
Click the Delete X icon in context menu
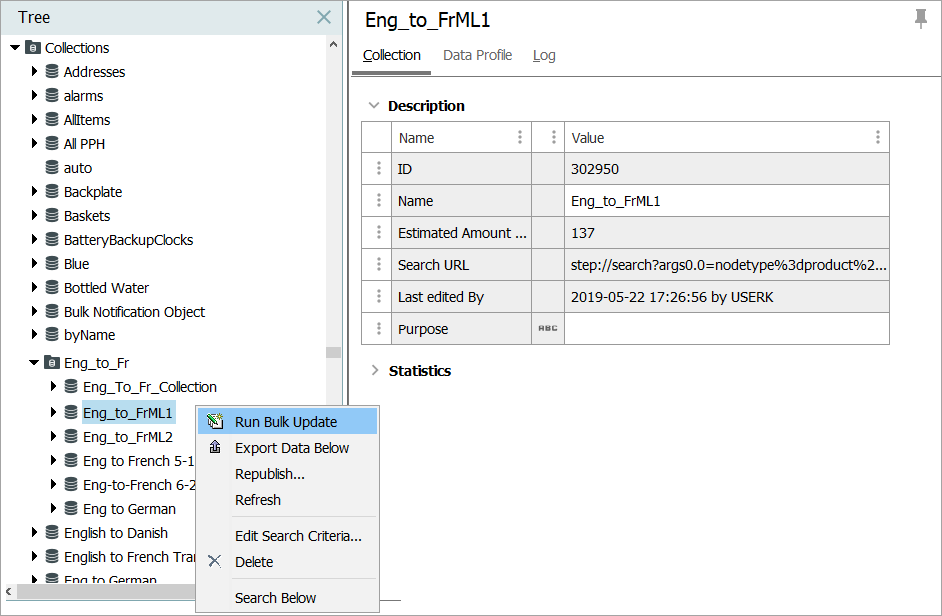click(214, 562)
